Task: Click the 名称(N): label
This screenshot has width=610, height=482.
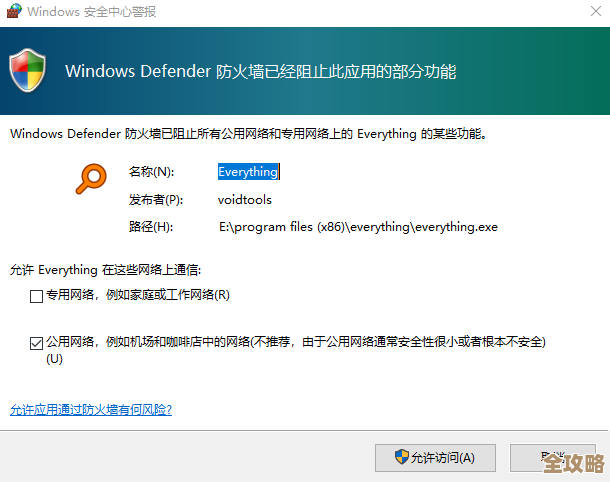Action: tap(152, 172)
